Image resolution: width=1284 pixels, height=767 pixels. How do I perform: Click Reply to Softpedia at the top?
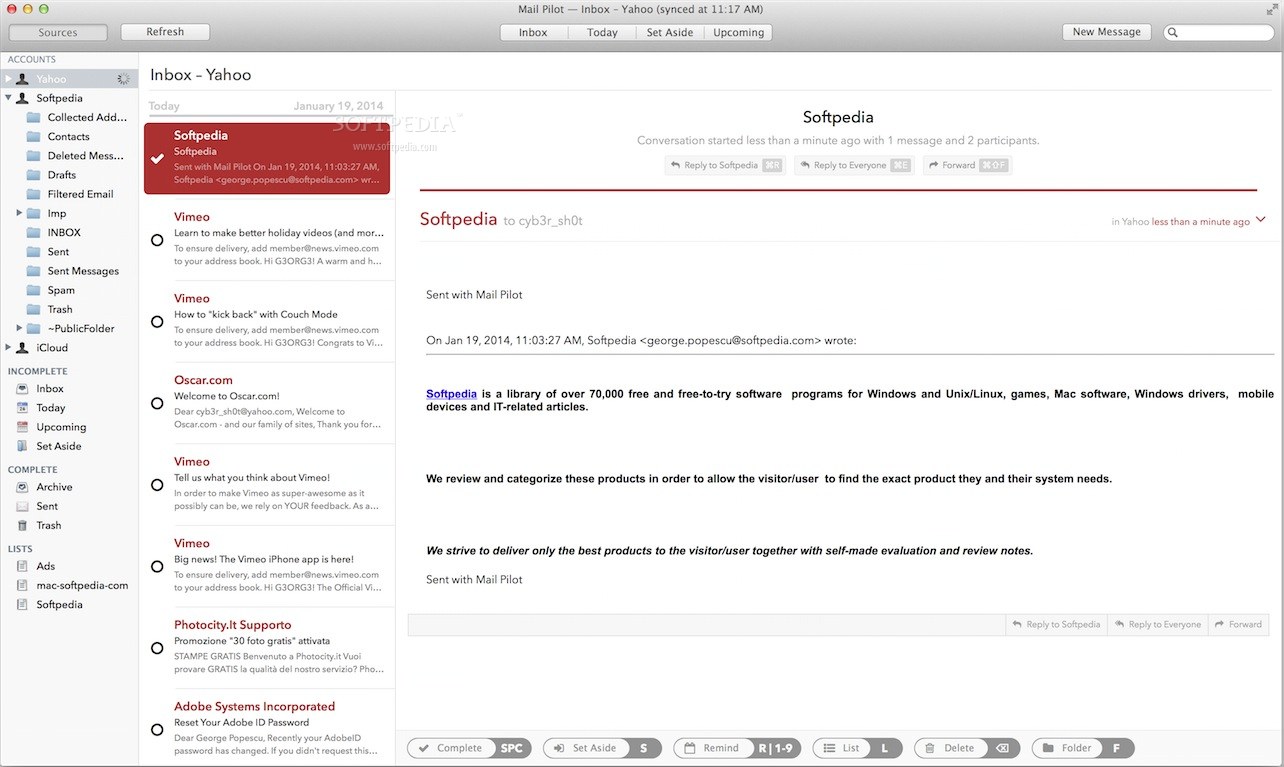[x=725, y=165]
